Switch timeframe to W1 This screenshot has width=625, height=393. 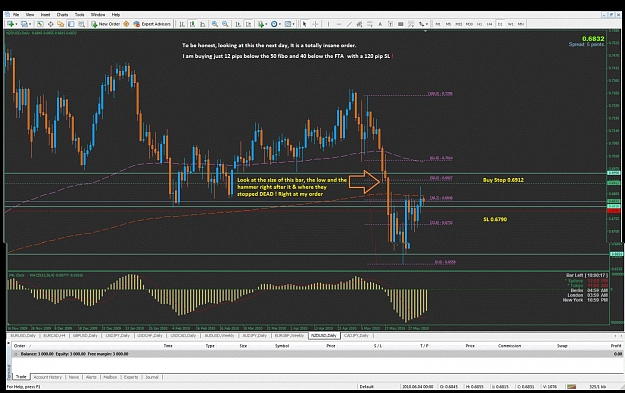[510, 24]
